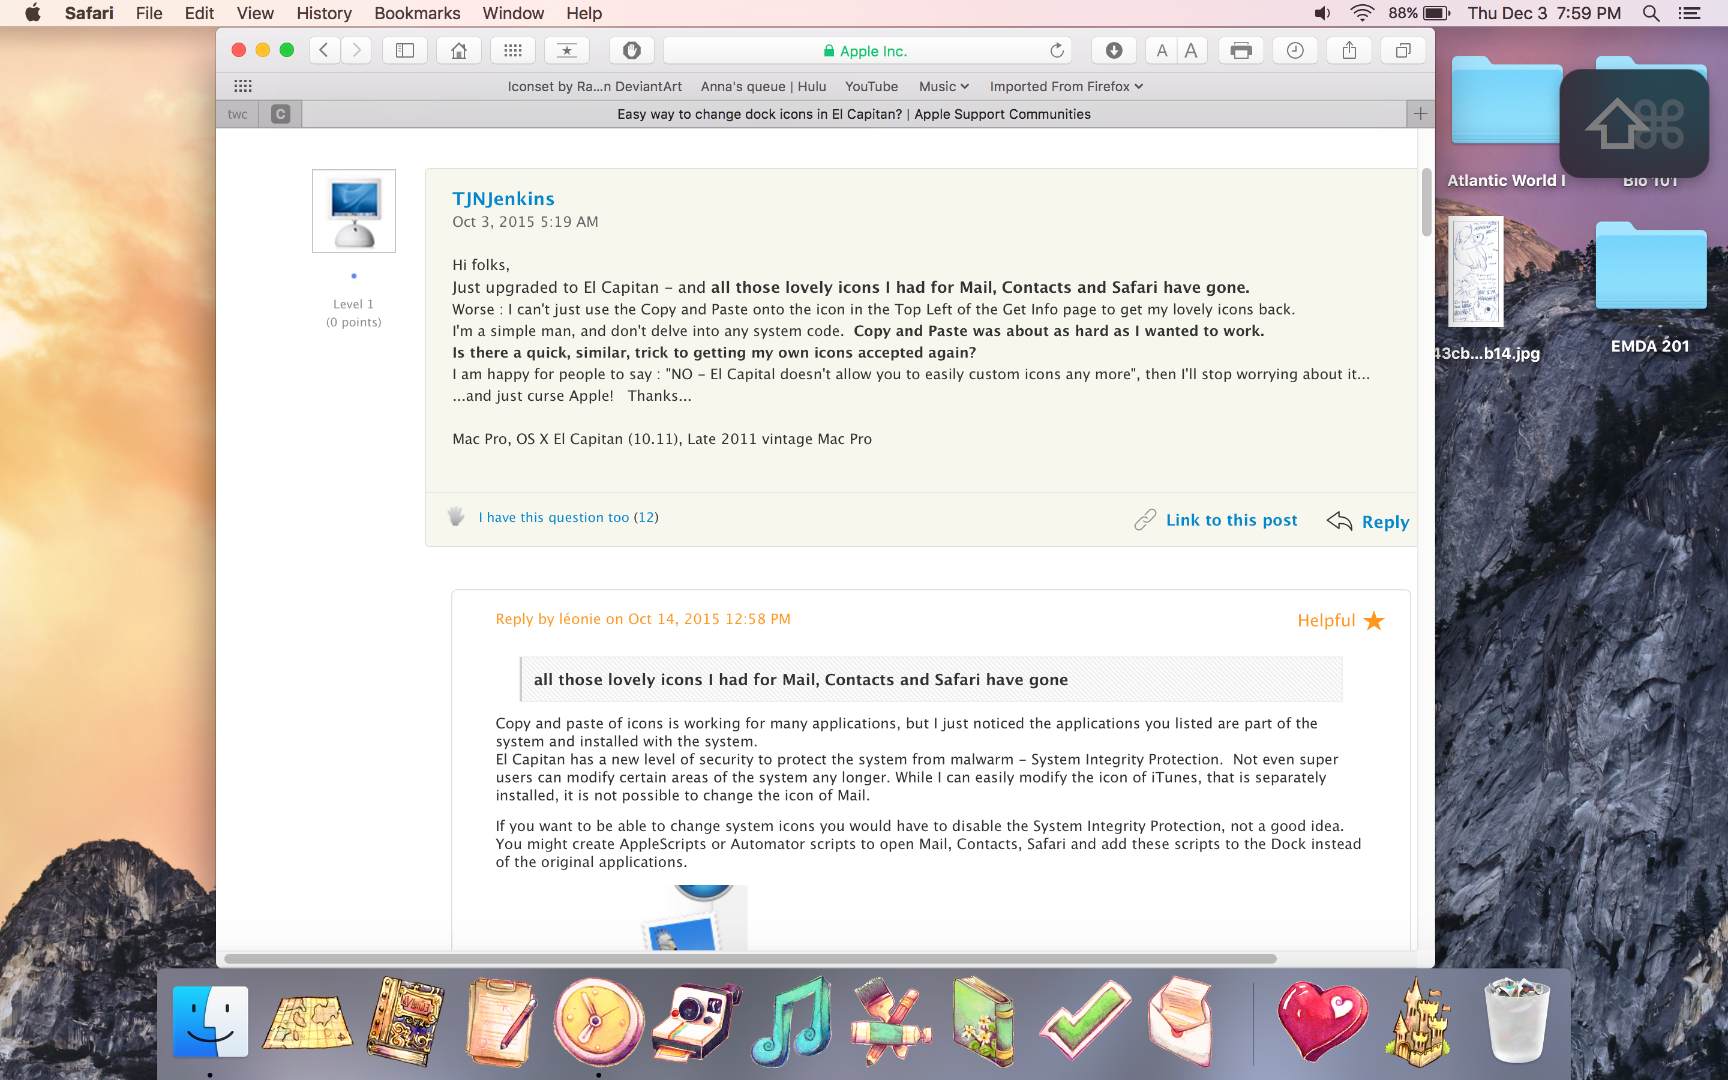Expand Imported From Firefox bookmarks folder
1728x1080 pixels.
pos(1066,87)
